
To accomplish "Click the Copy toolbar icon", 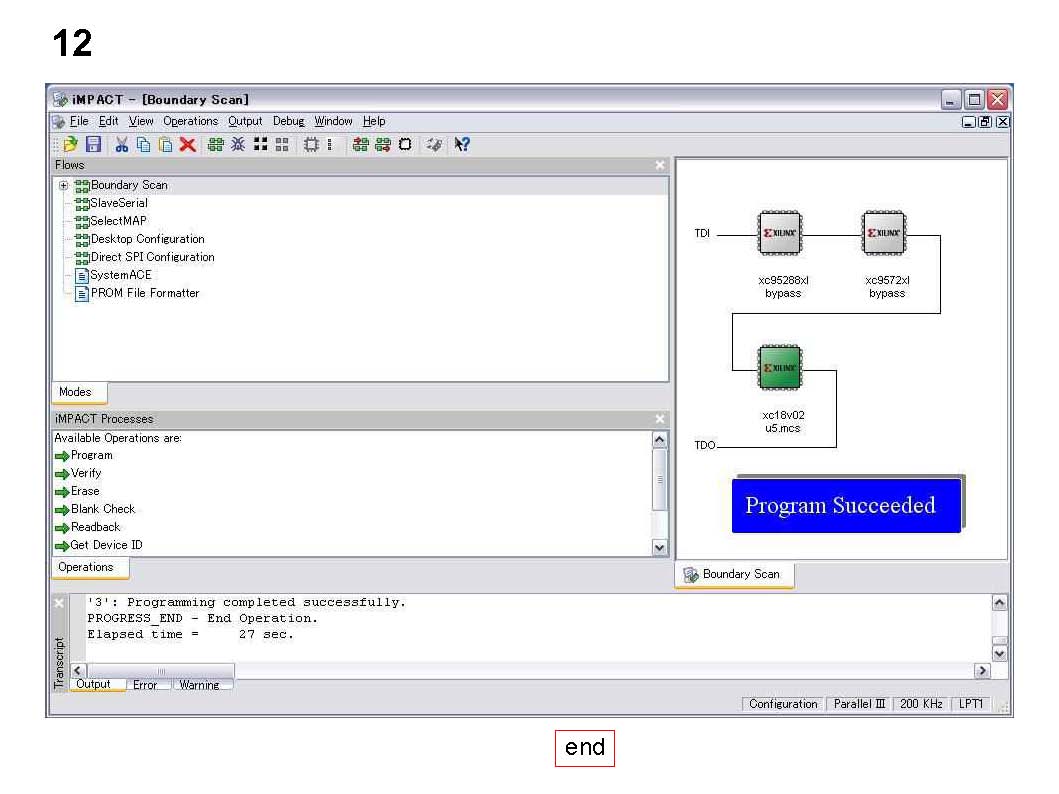I will click(x=143, y=144).
